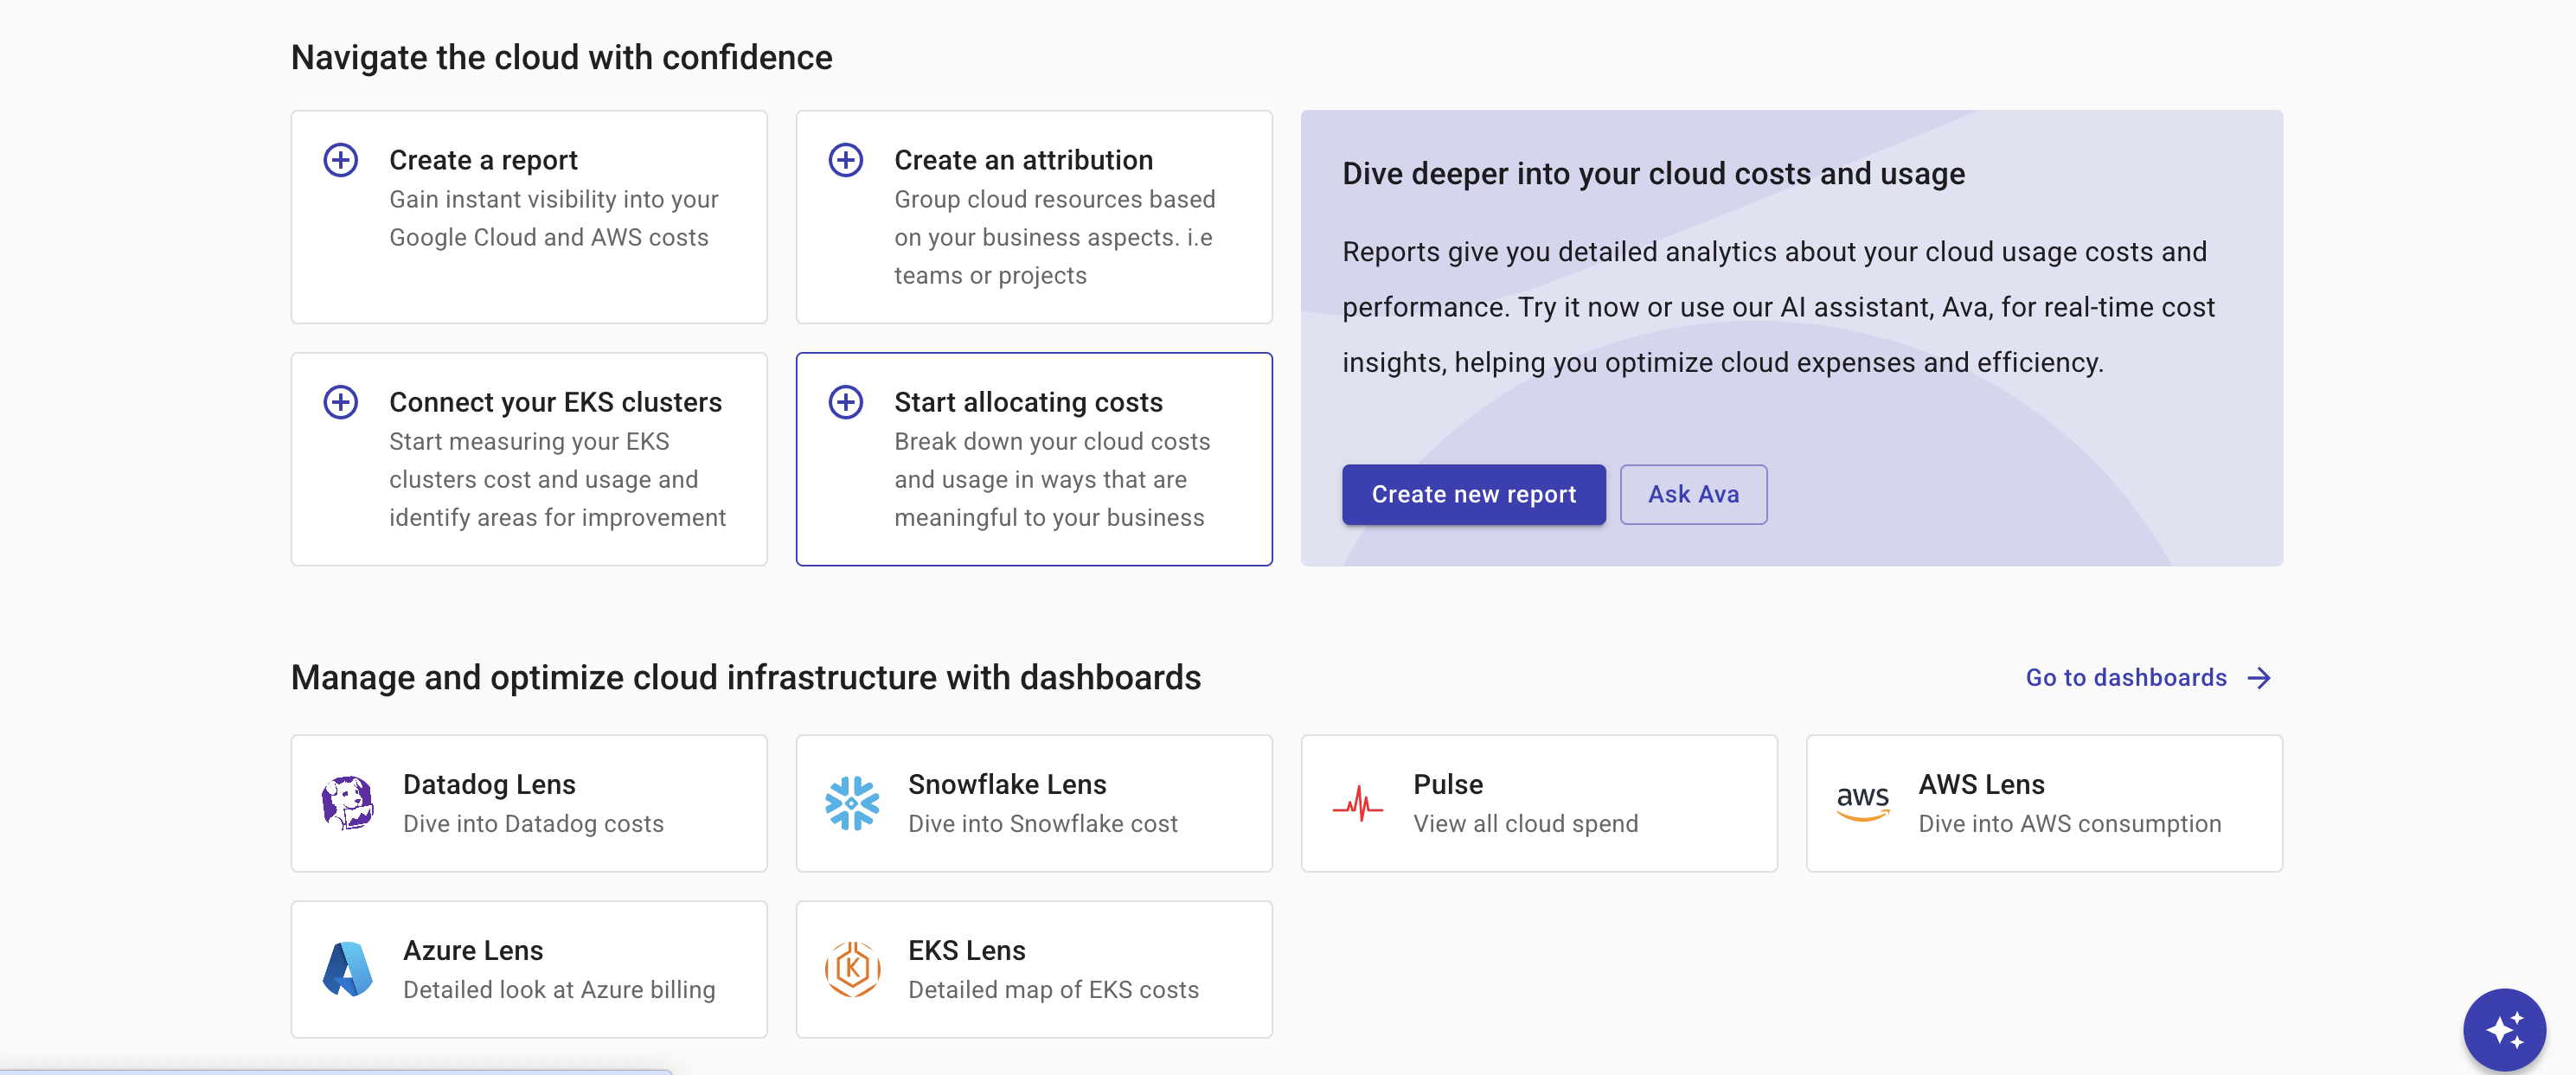This screenshot has height=1075, width=2576.
Task: Select the Snowflake Lens card title
Action: pos(1006,784)
